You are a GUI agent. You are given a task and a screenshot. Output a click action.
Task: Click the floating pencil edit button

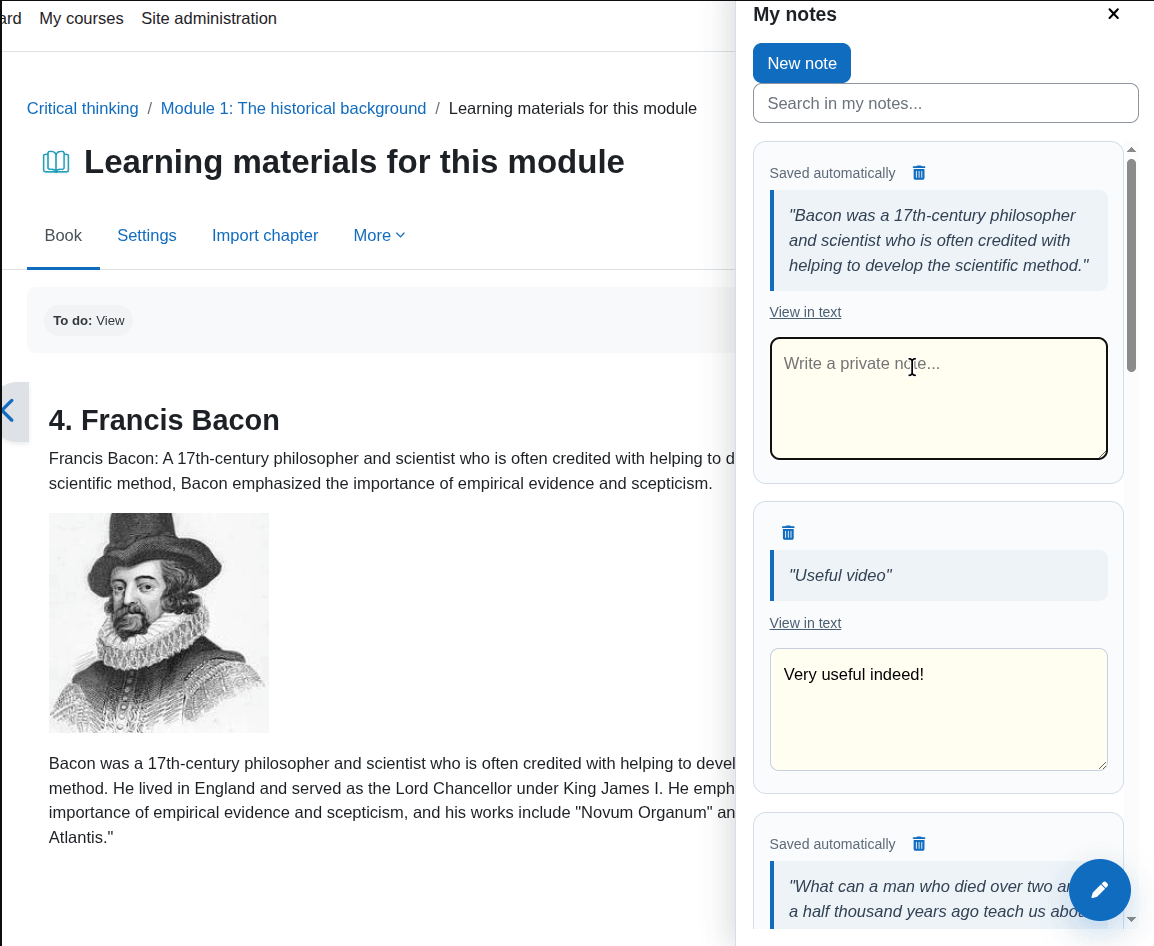pos(1100,890)
